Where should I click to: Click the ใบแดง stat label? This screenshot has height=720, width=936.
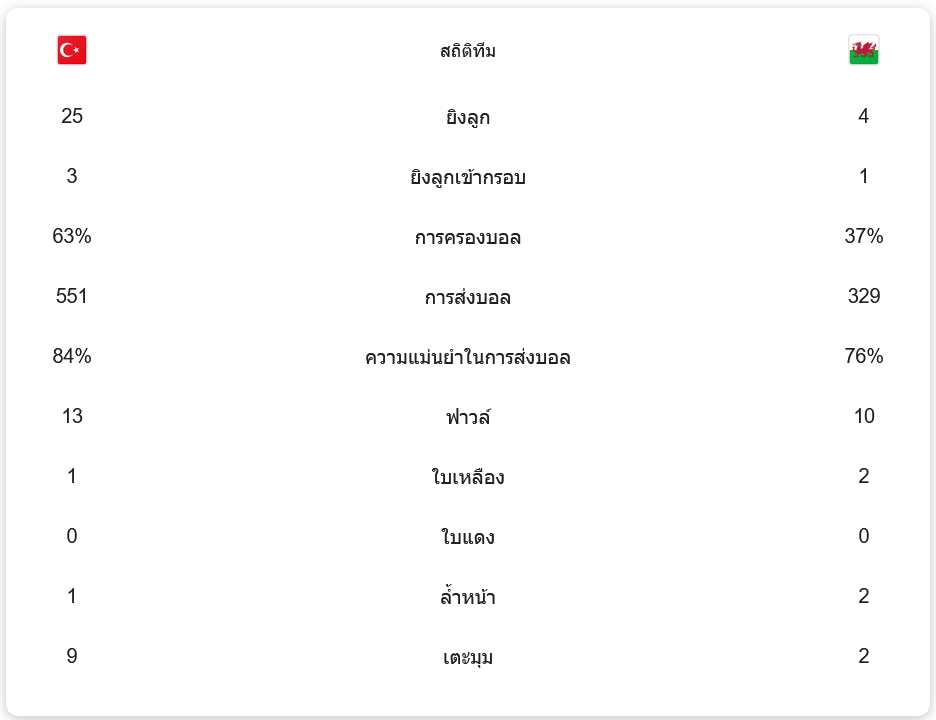(x=468, y=537)
